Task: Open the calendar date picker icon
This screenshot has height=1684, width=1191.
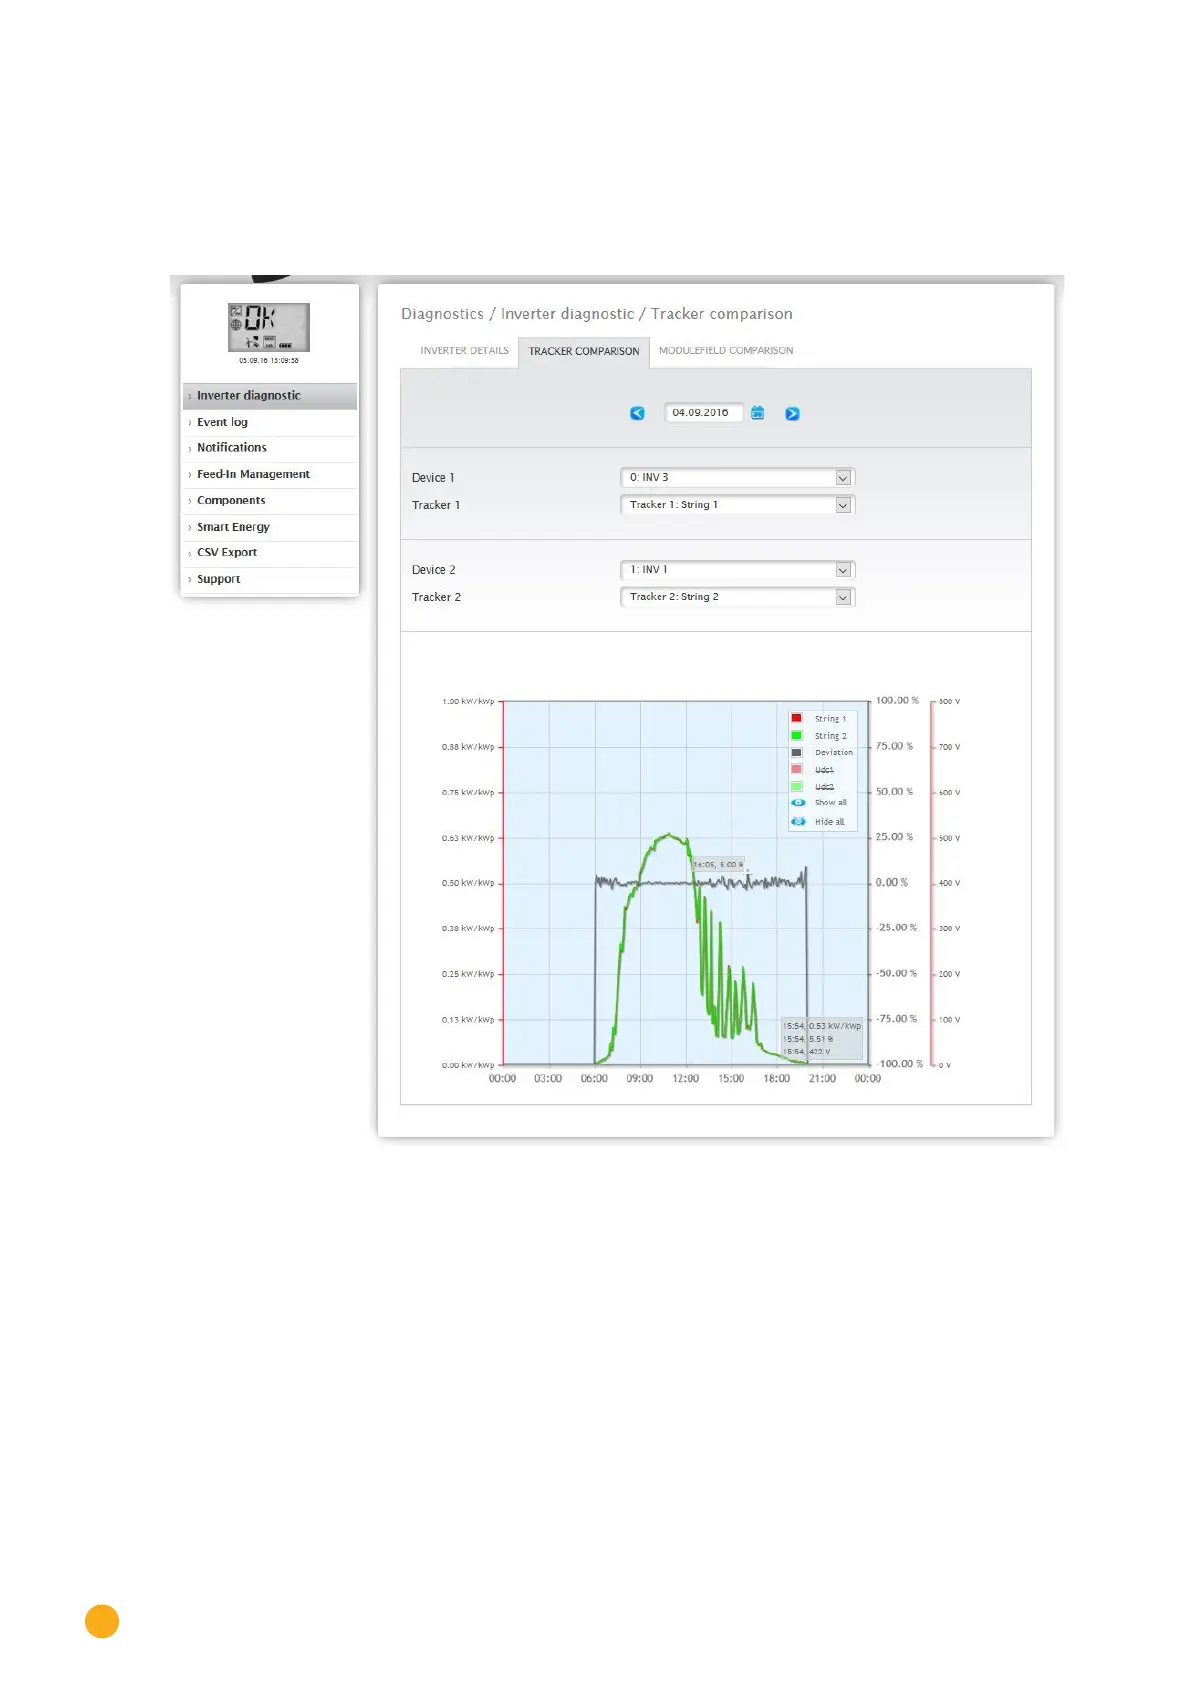Action: point(758,413)
